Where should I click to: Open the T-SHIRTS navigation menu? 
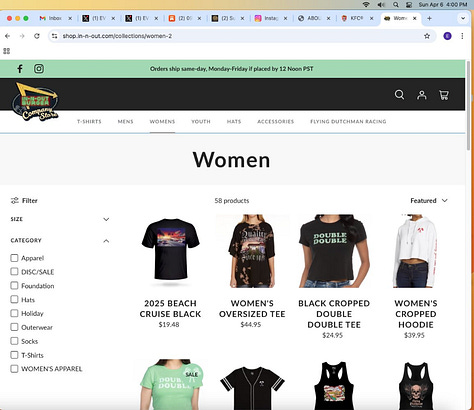pos(89,121)
